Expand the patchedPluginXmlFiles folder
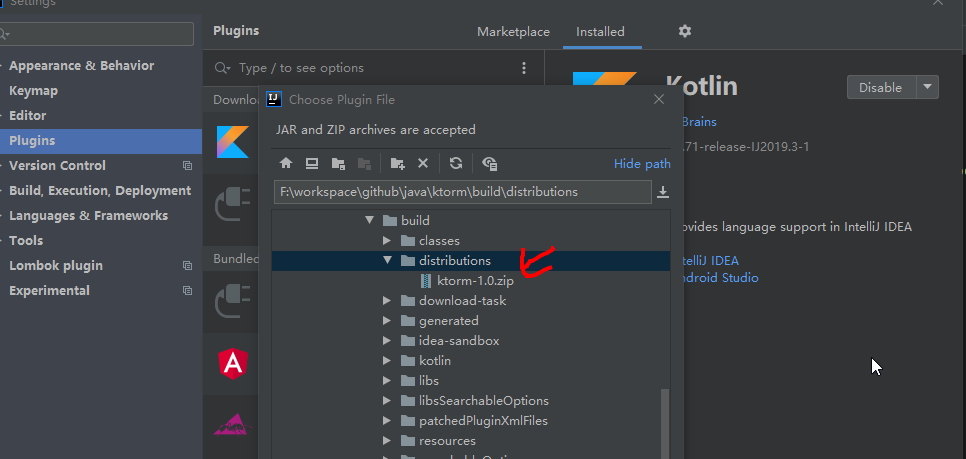The image size is (966, 459). [x=387, y=421]
